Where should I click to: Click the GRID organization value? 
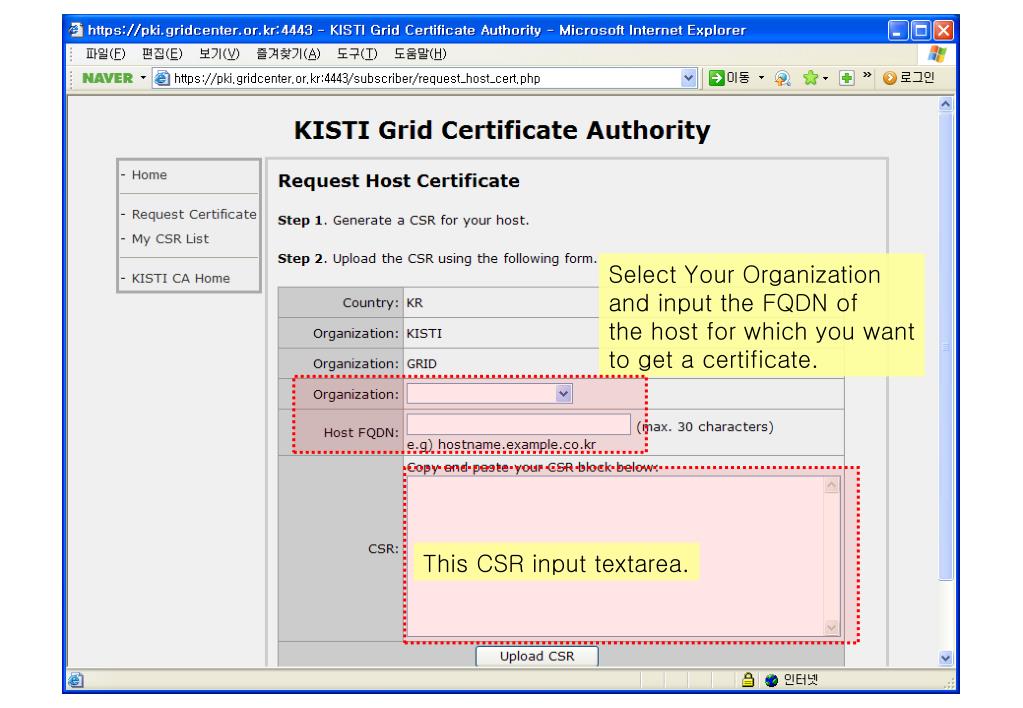(x=421, y=363)
